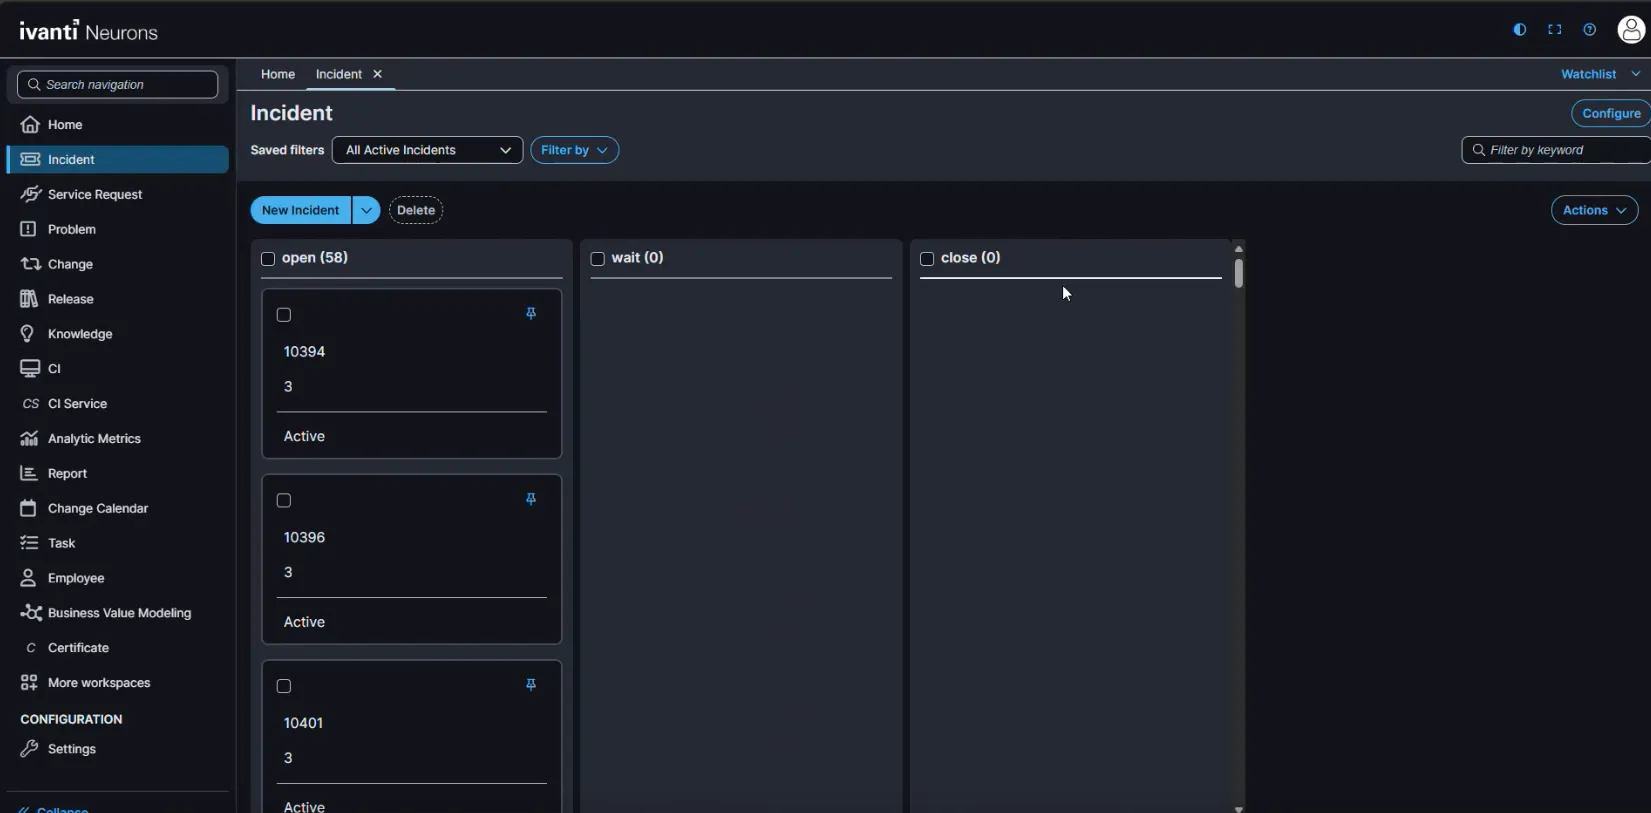Click the Change sidebar icon
The height and width of the screenshot is (813, 1651).
click(30, 264)
